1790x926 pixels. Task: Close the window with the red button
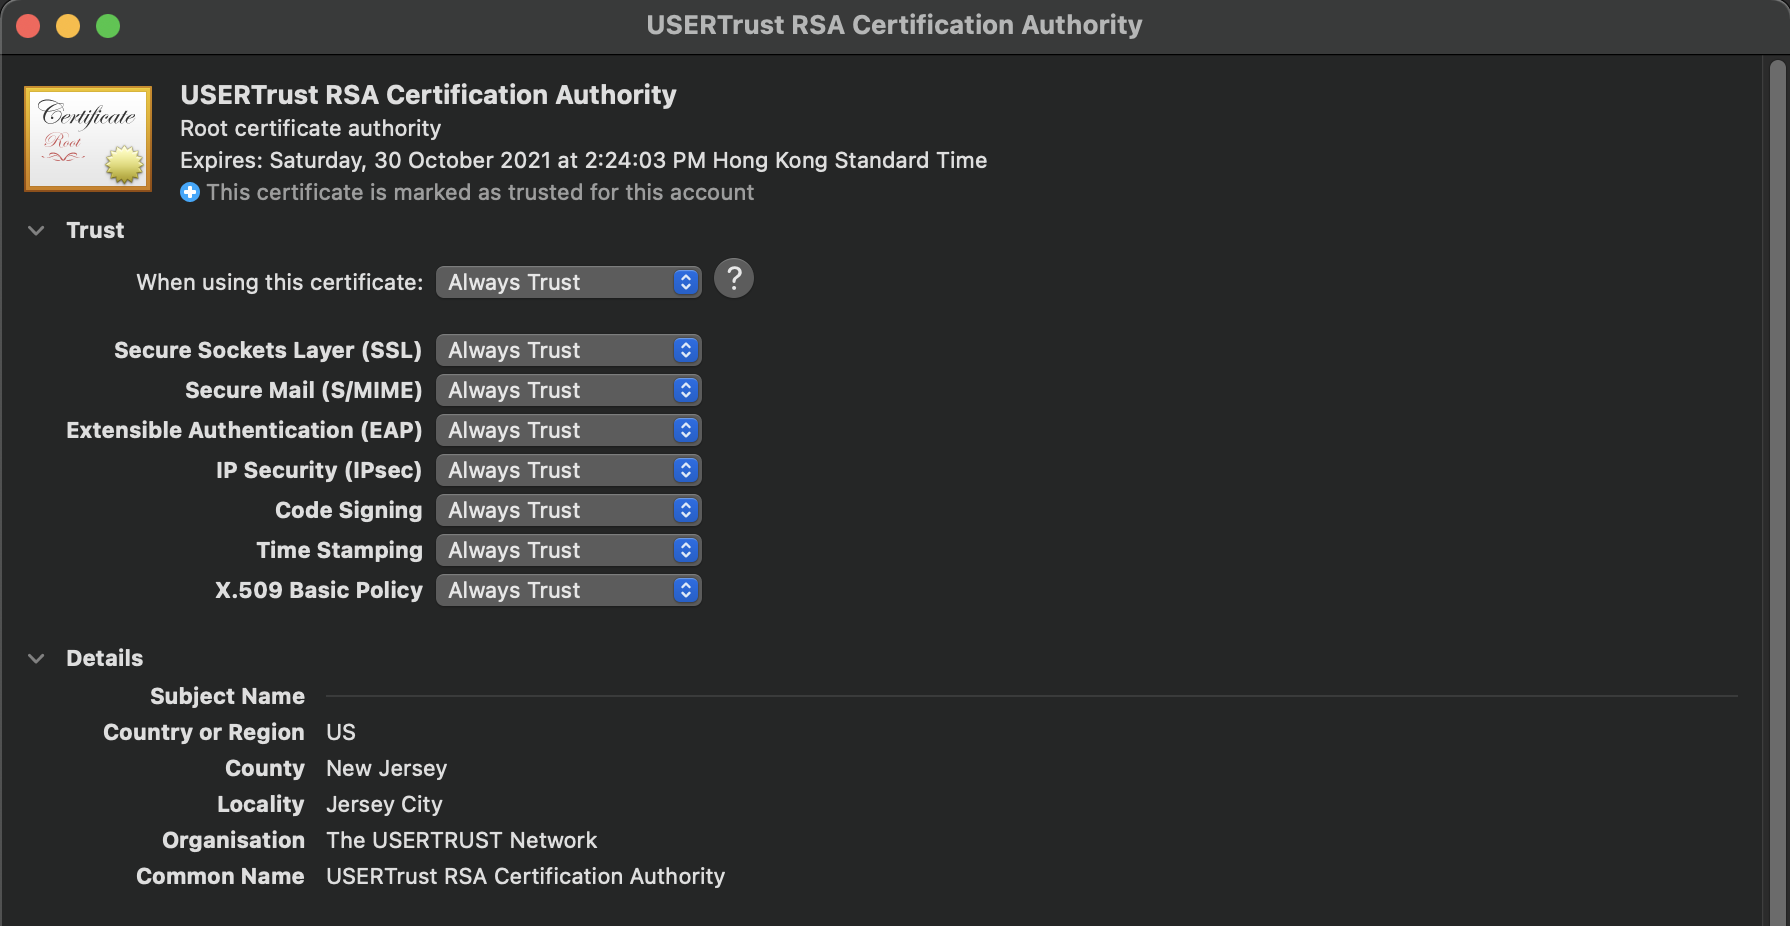[x=28, y=26]
